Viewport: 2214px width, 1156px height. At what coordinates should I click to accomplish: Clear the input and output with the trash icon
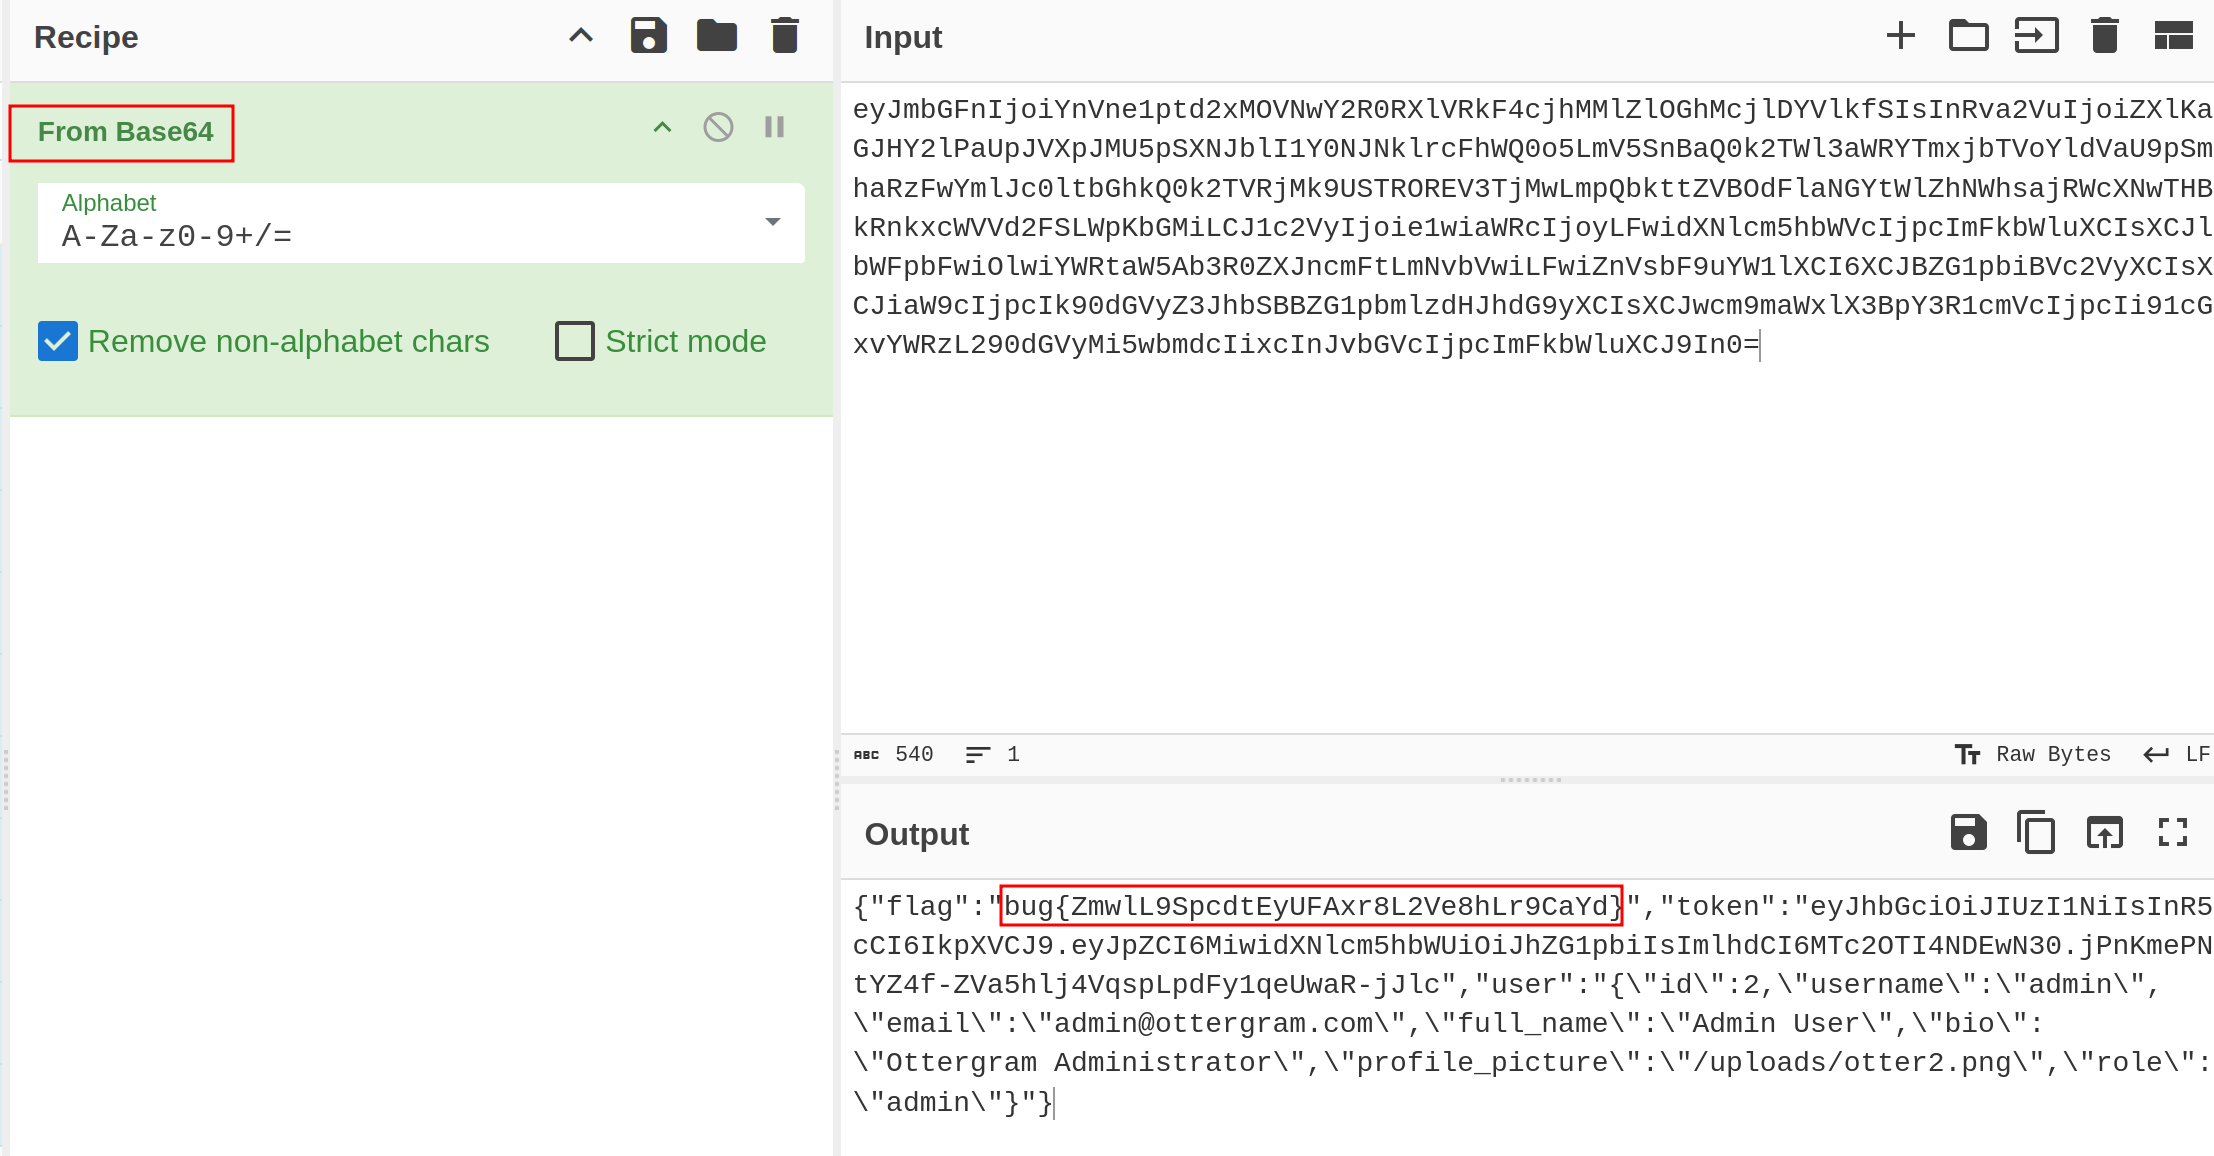tap(2104, 36)
